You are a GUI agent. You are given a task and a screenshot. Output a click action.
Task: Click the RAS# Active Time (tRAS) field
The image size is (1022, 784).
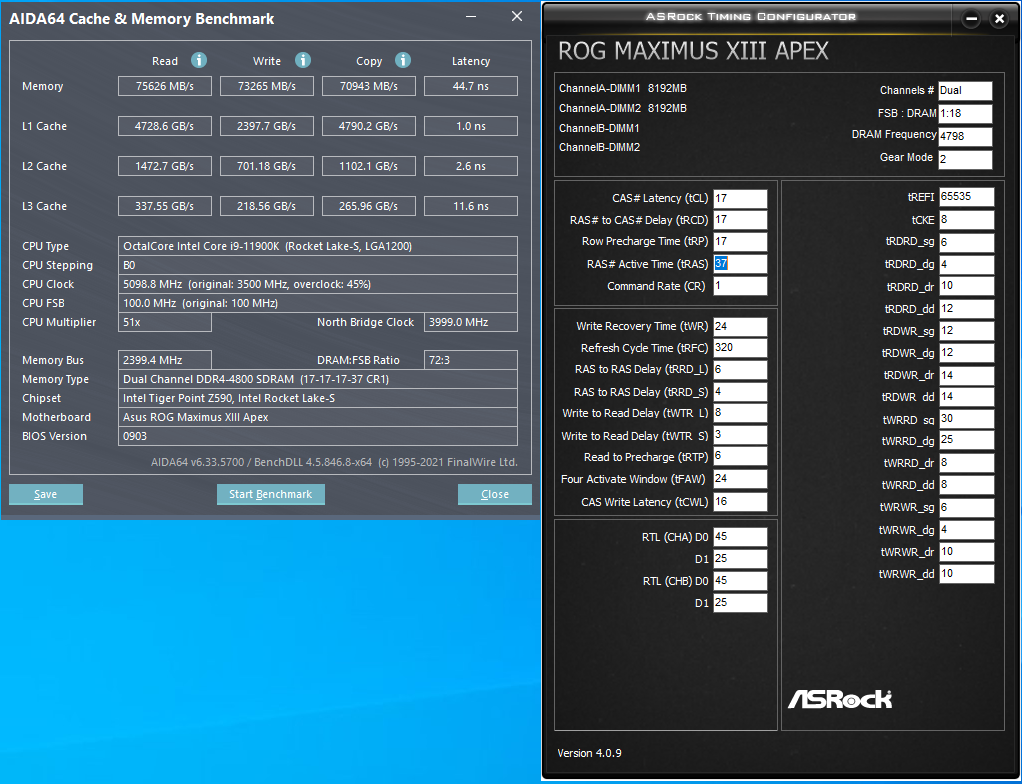(740, 263)
